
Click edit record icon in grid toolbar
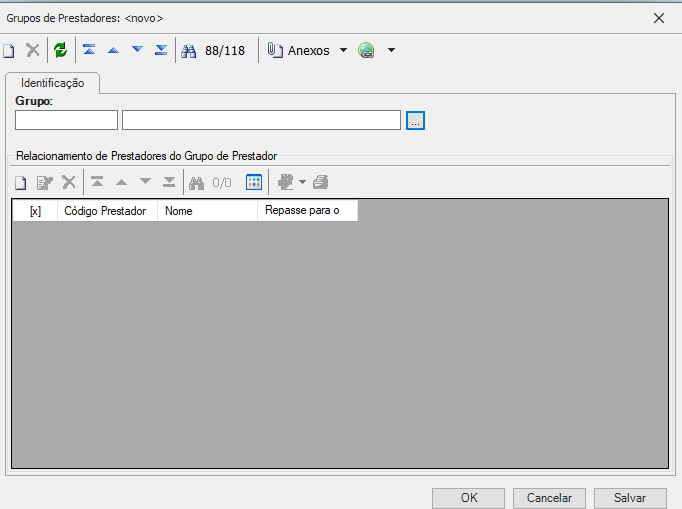(x=45, y=183)
